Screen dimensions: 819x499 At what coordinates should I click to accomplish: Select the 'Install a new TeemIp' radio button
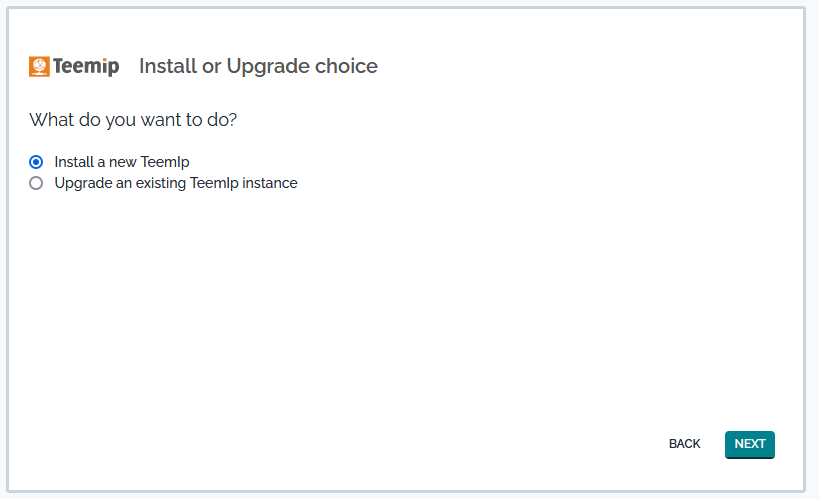[37, 161]
